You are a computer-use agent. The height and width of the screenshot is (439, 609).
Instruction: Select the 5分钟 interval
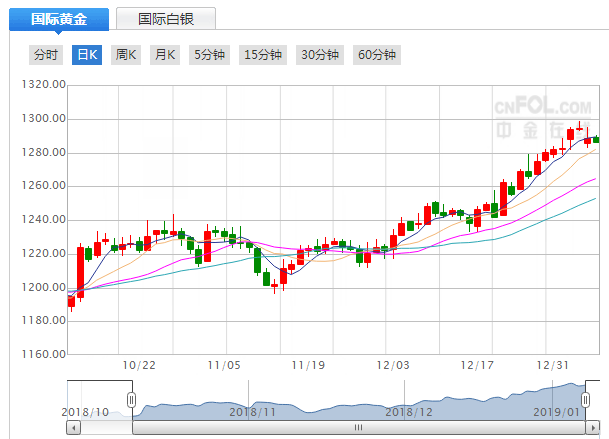(209, 55)
